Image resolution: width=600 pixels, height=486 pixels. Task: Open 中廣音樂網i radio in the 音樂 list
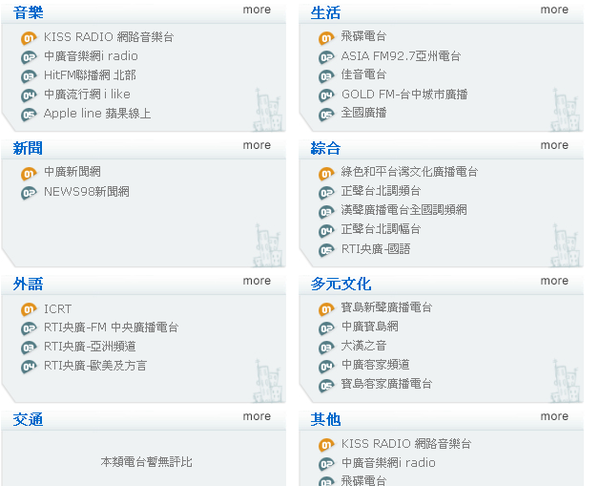click(x=91, y=56)
